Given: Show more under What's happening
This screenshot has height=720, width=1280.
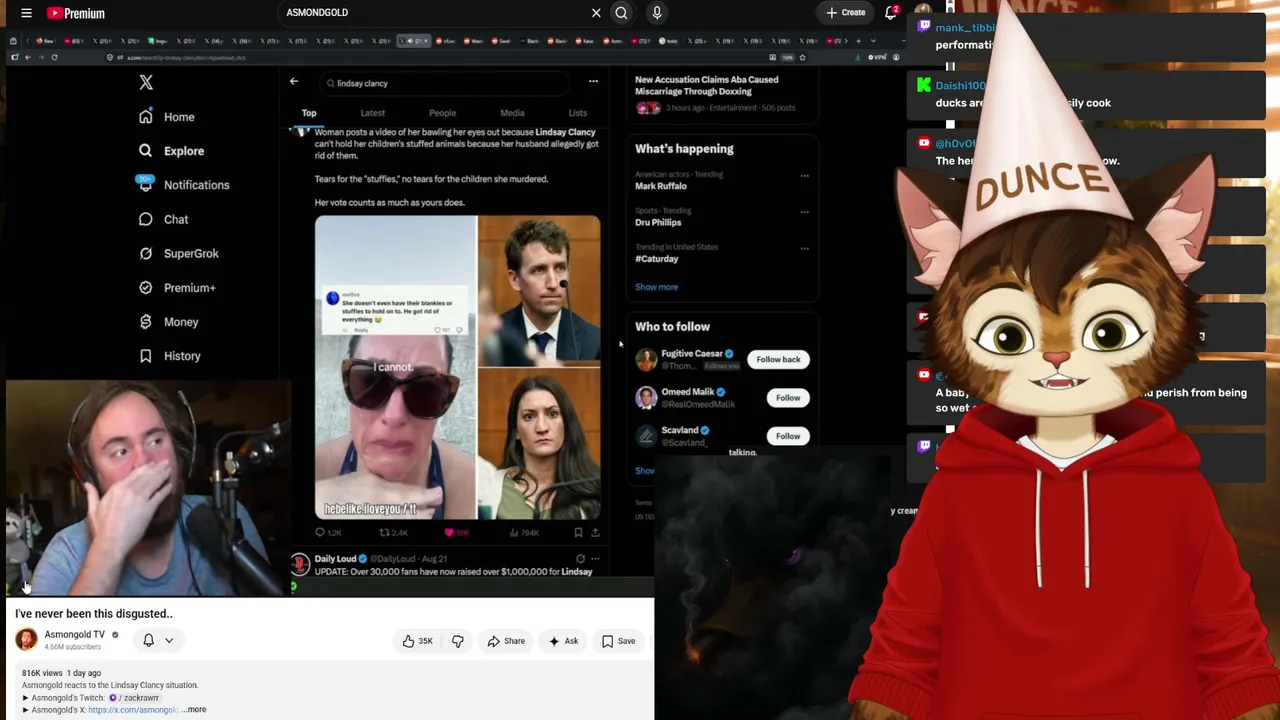Looking at the screenshot, I should [656, 287].
